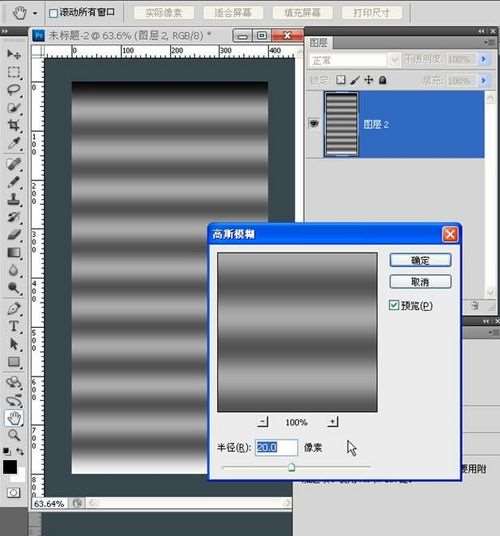The height and width of the screenshot is (536, 500).
Task: Select the Eyedropper tool
Action: (14, 144)
